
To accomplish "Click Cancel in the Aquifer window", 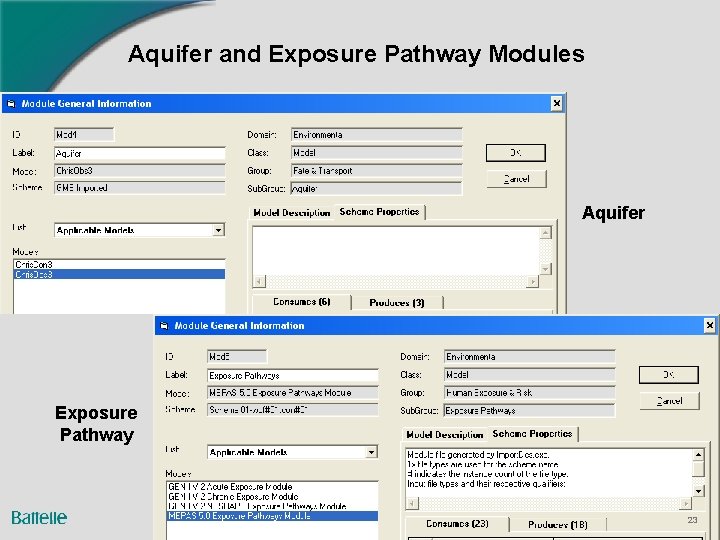I will click(x=516, y=179).
